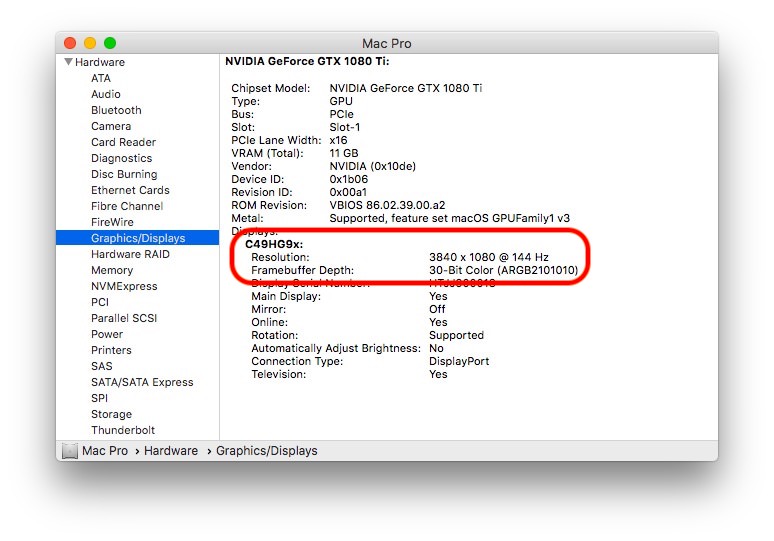Collapse the Hardware disclosure triangle

(x=69, y=62)
